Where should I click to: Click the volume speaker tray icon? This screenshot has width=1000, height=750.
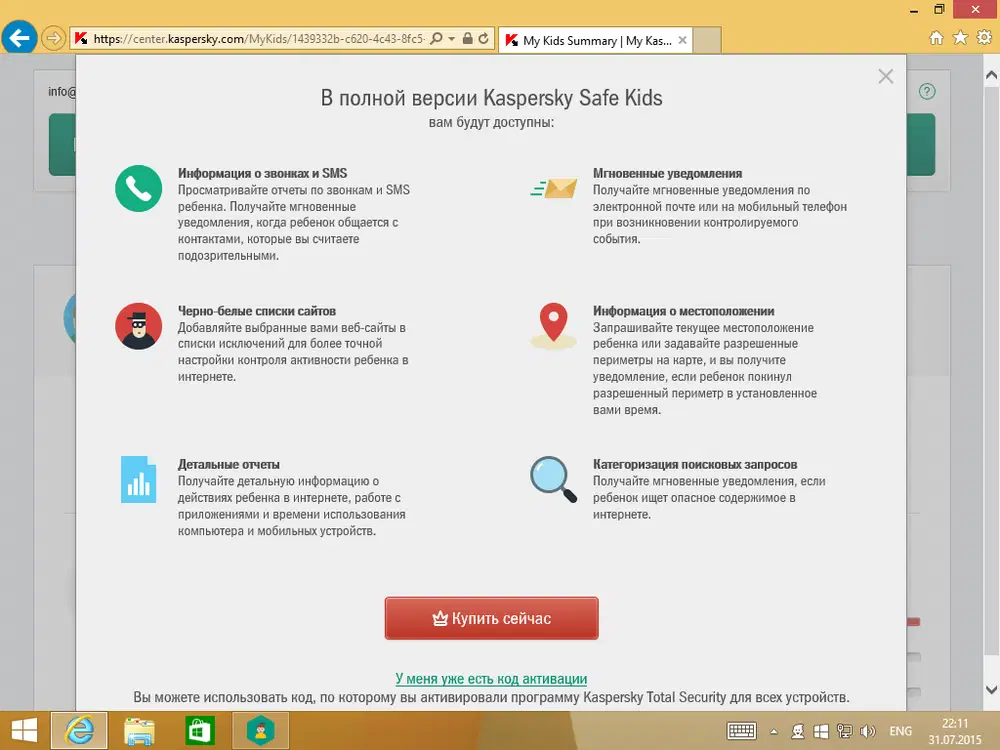(867, 731)
